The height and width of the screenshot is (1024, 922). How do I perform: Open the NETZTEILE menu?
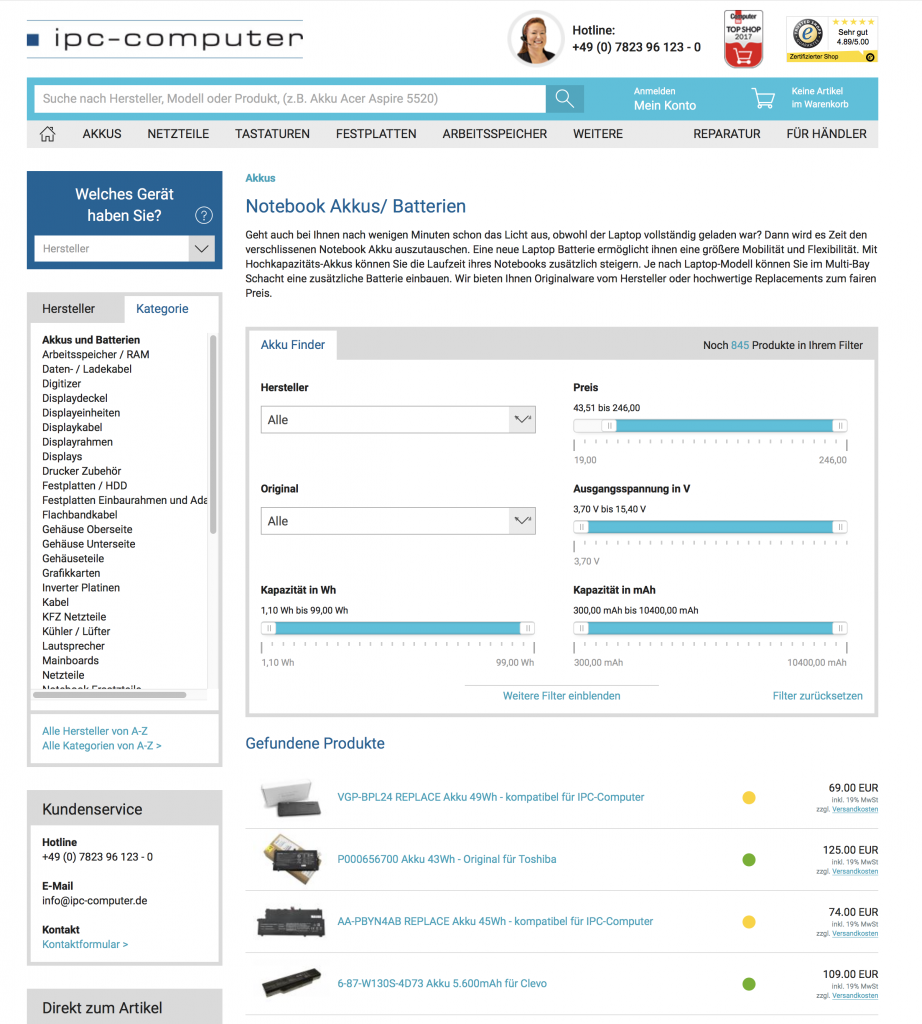(178, 134)
